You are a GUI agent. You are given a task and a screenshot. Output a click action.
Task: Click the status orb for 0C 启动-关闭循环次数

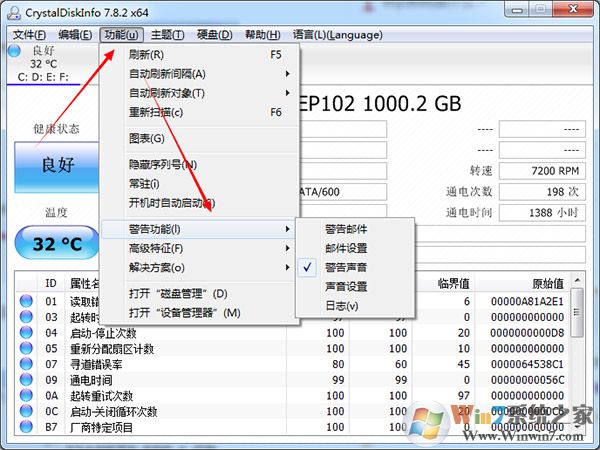click(x=26, y=411)
